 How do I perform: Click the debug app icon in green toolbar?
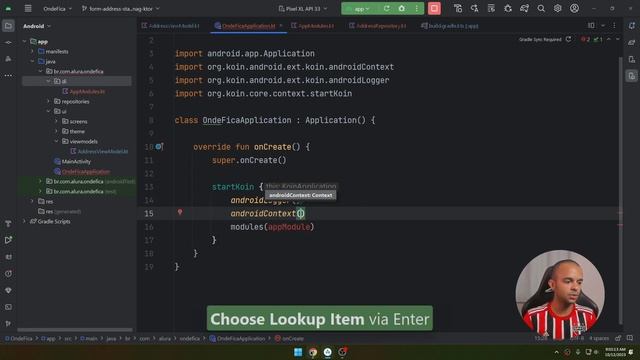pyautogui.click(x=402, y=8)
